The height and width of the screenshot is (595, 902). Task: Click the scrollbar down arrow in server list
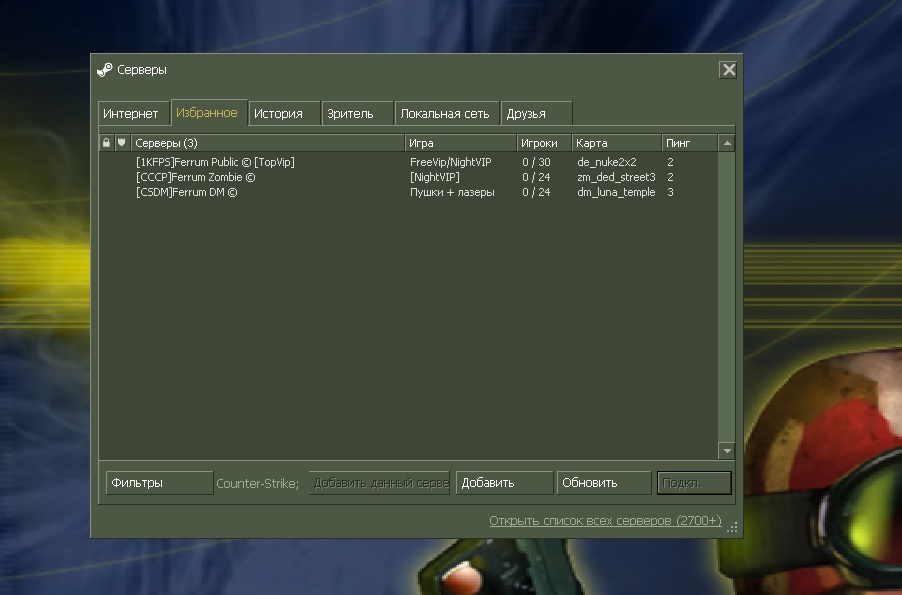pyautogui.click(x=727, y=451)
